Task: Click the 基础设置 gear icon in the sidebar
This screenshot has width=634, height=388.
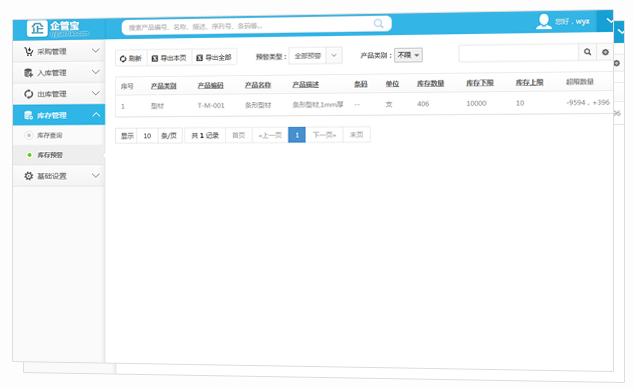Action: point(28,176)
